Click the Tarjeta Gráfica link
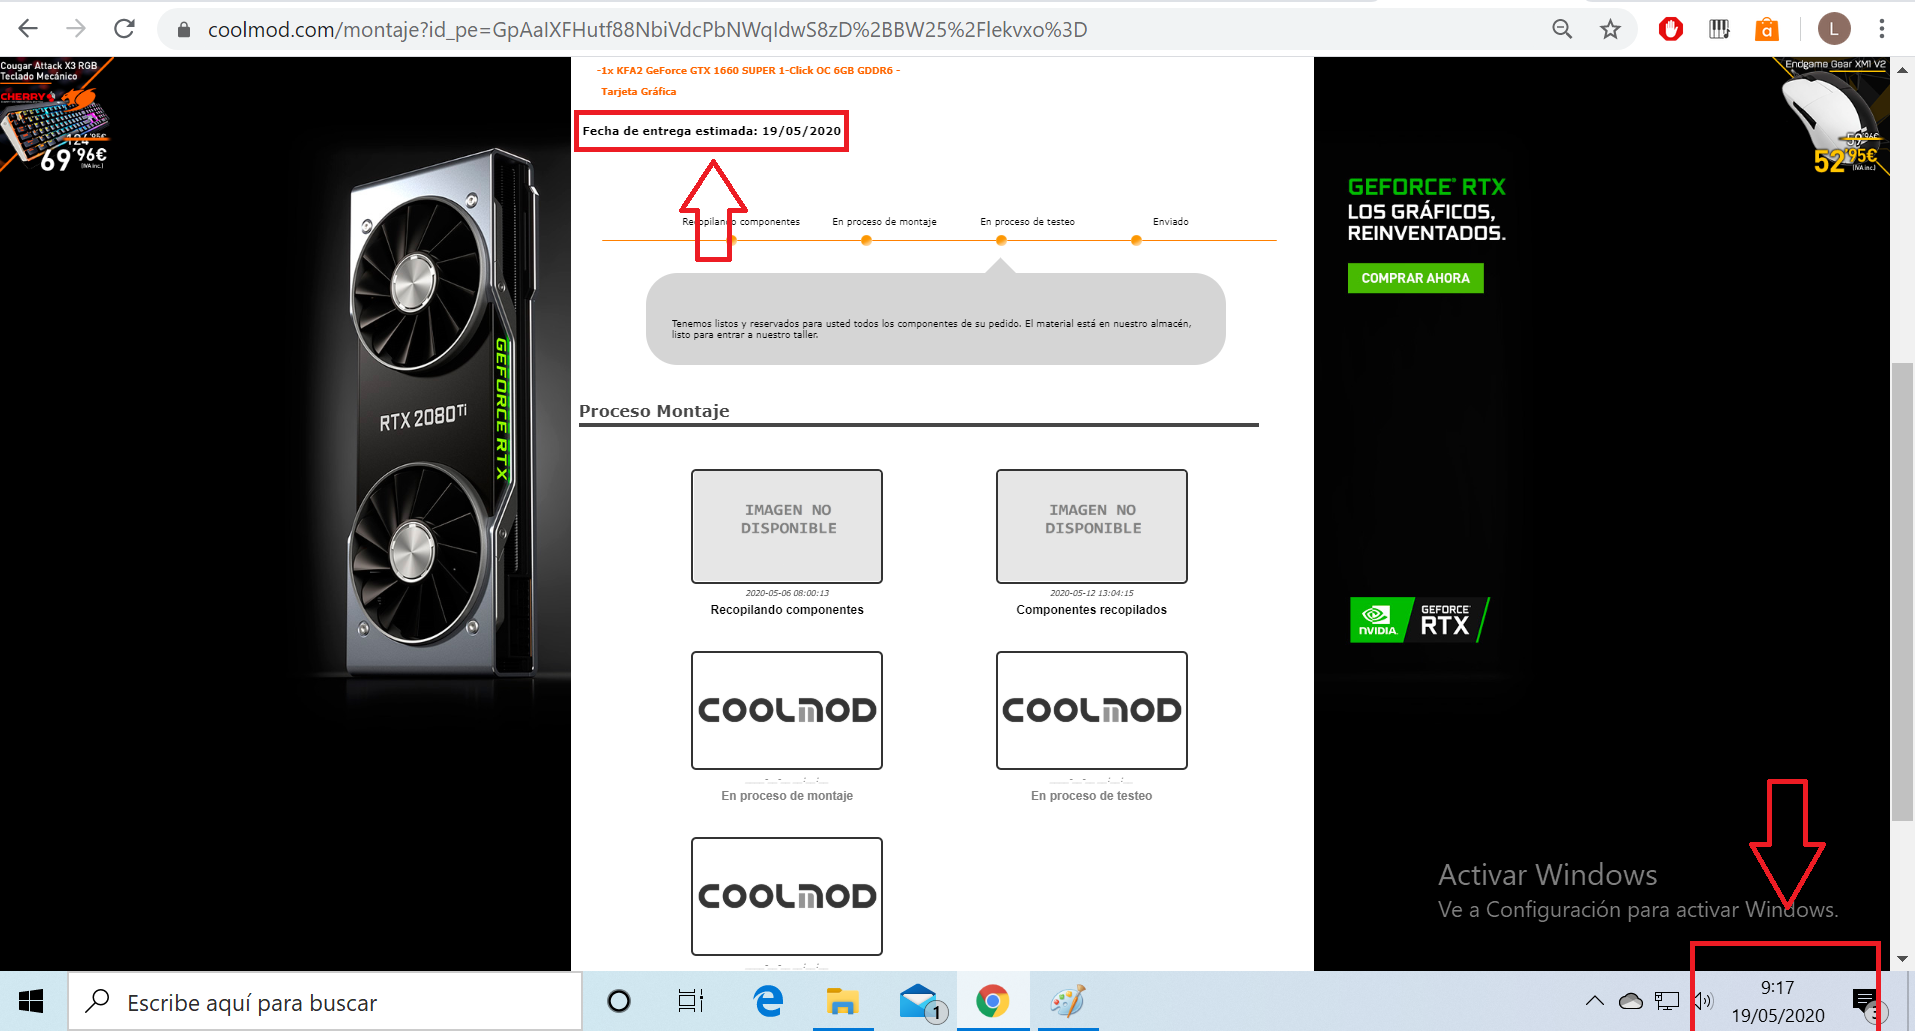Screen dimensions: 1915x1031 tap(638, 92)
